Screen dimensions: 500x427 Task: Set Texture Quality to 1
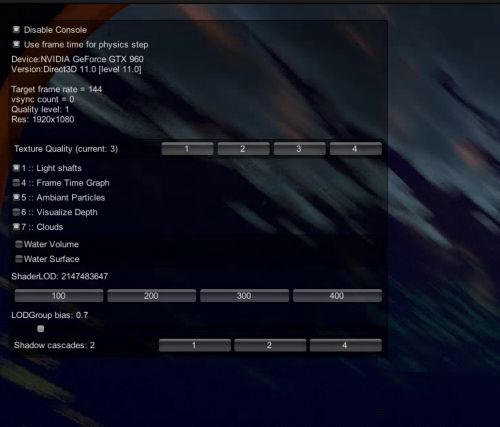[187, 149]
